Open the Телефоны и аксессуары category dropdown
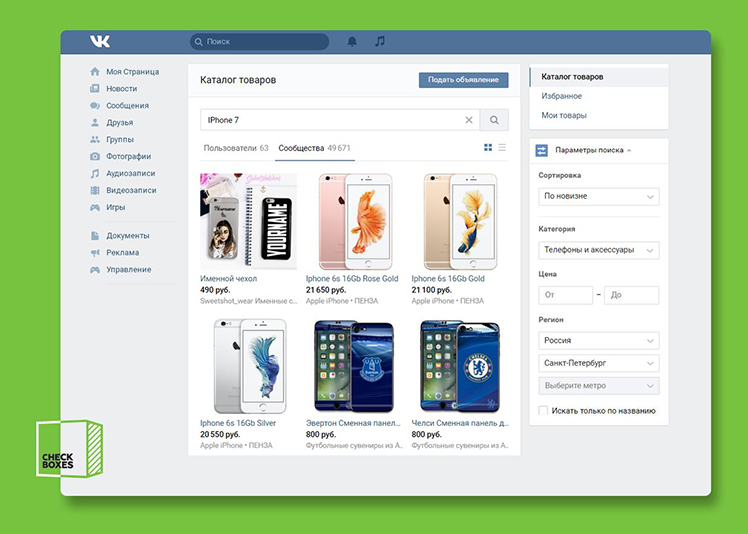The image size is (748, 534). click(599, 250)
